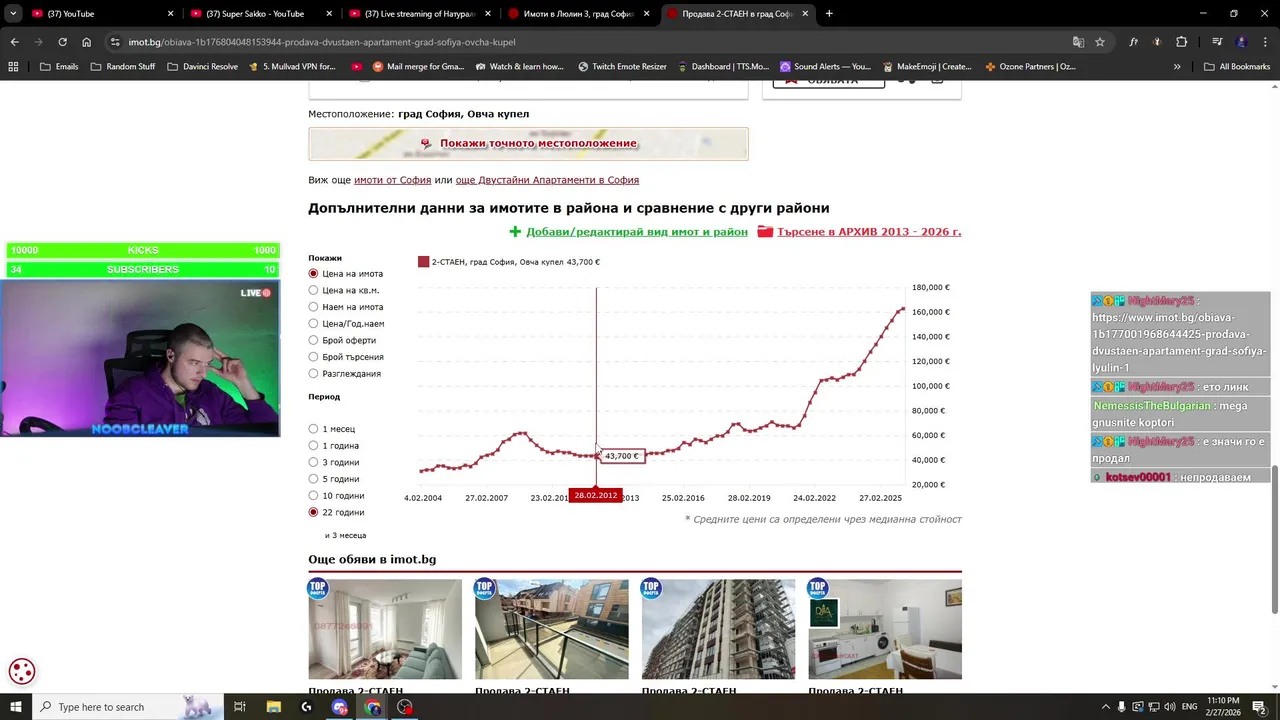Open the listing thumbnail with white kitchen
This screenshot has width=1280, height=720.
pyautogui.click(x=885, y=629)
